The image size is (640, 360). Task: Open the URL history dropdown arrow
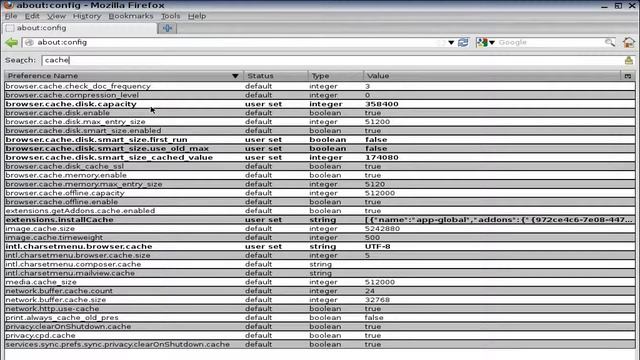(x=451, y=42)
